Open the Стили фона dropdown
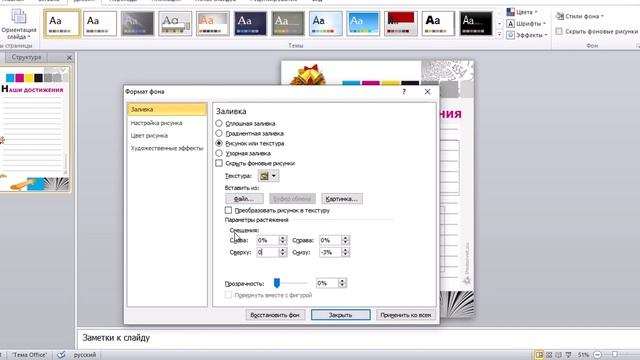This screenshot has width=640, height=360. tap(580, 16)
